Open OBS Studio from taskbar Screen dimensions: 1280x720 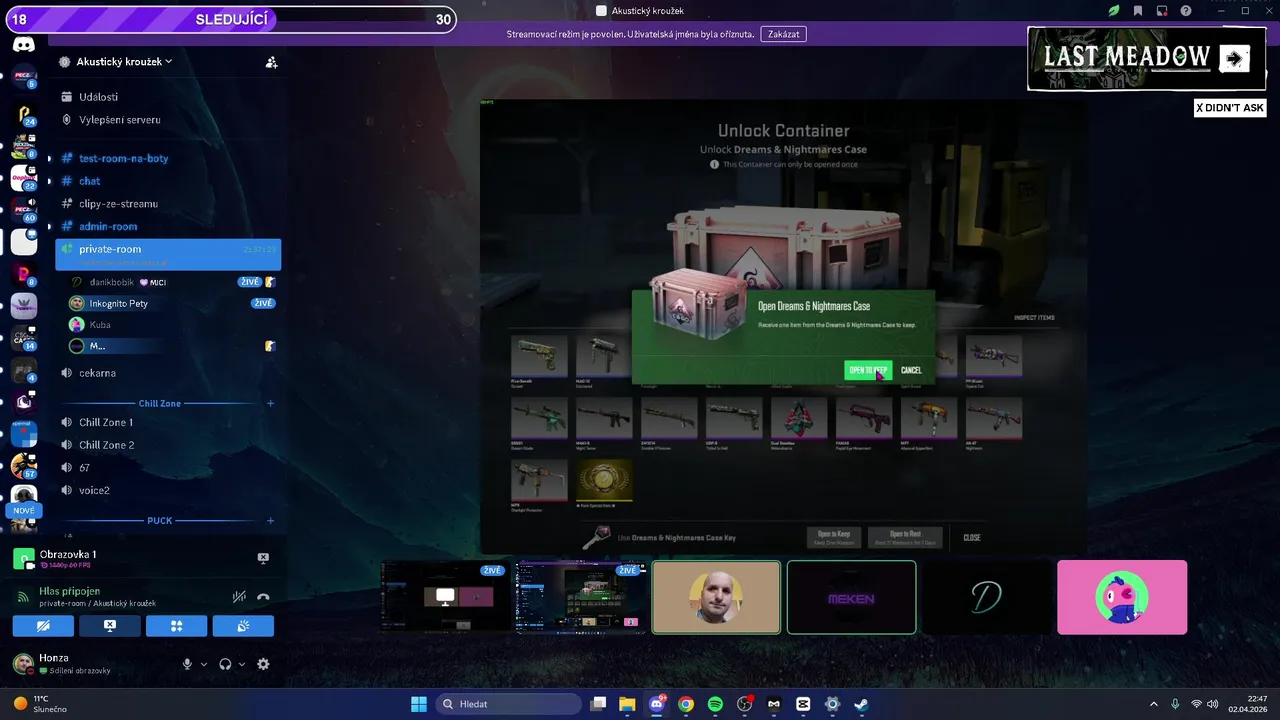[744, 704]
